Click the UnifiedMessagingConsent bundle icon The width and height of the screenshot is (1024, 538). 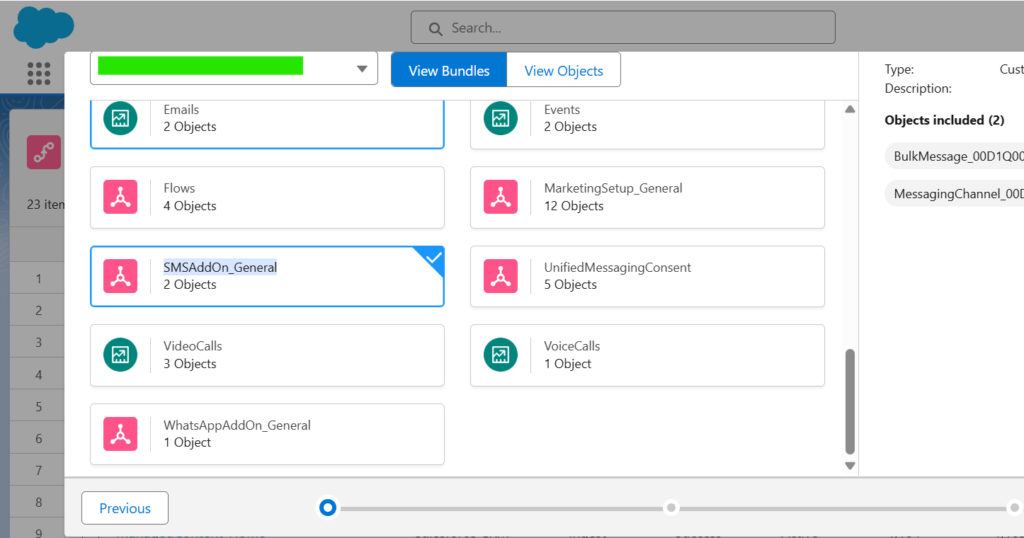click(500, 276)
